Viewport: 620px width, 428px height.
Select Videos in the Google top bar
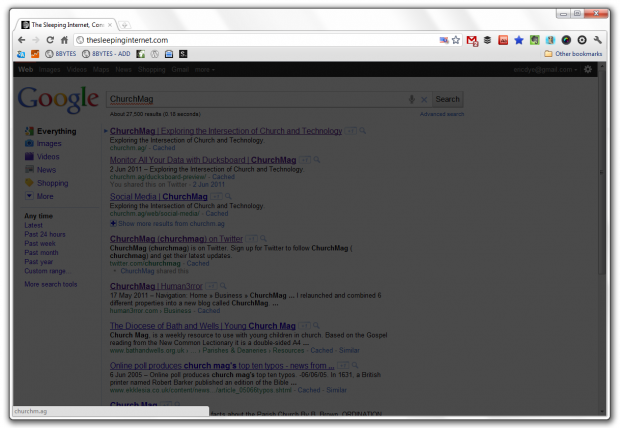pos(77,70)
